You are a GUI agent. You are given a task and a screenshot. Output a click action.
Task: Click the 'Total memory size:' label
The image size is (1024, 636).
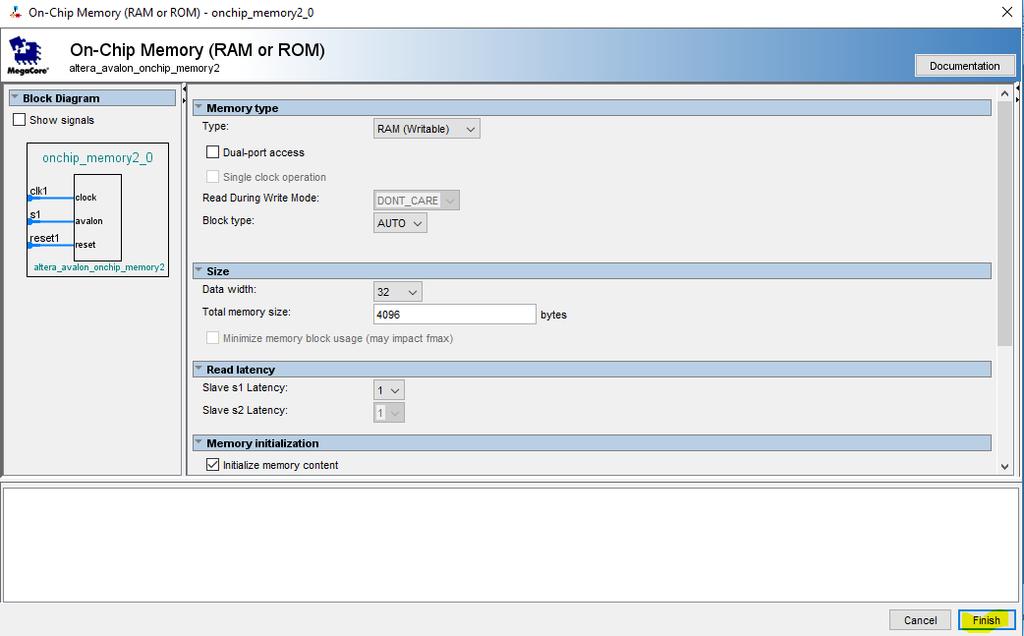point(246,312)
